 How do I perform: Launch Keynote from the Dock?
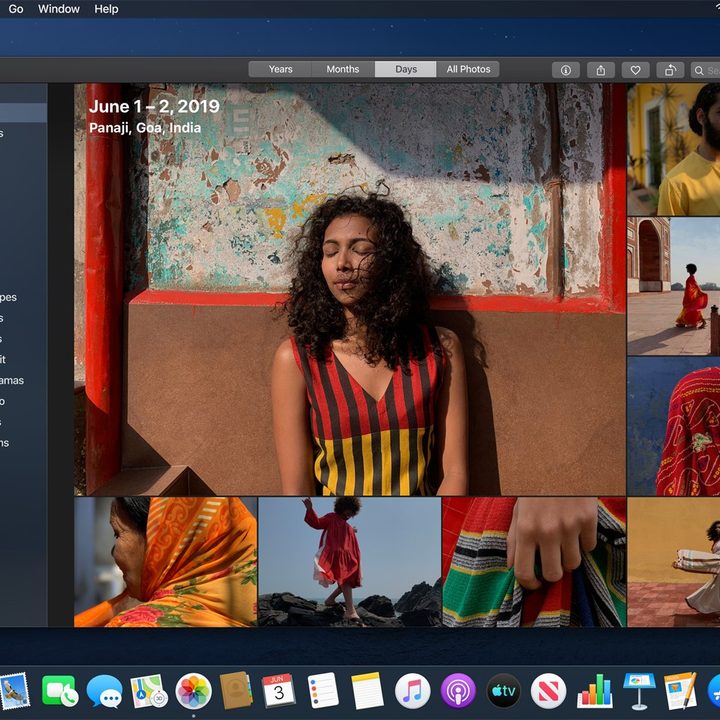click(x=639, y=691)
